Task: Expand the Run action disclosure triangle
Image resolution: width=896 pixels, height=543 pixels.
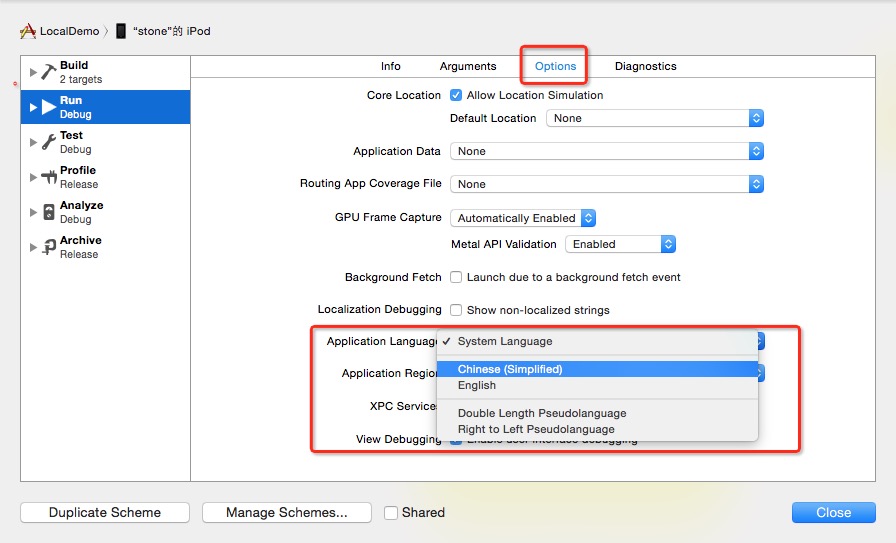Action: pos(33,107)
